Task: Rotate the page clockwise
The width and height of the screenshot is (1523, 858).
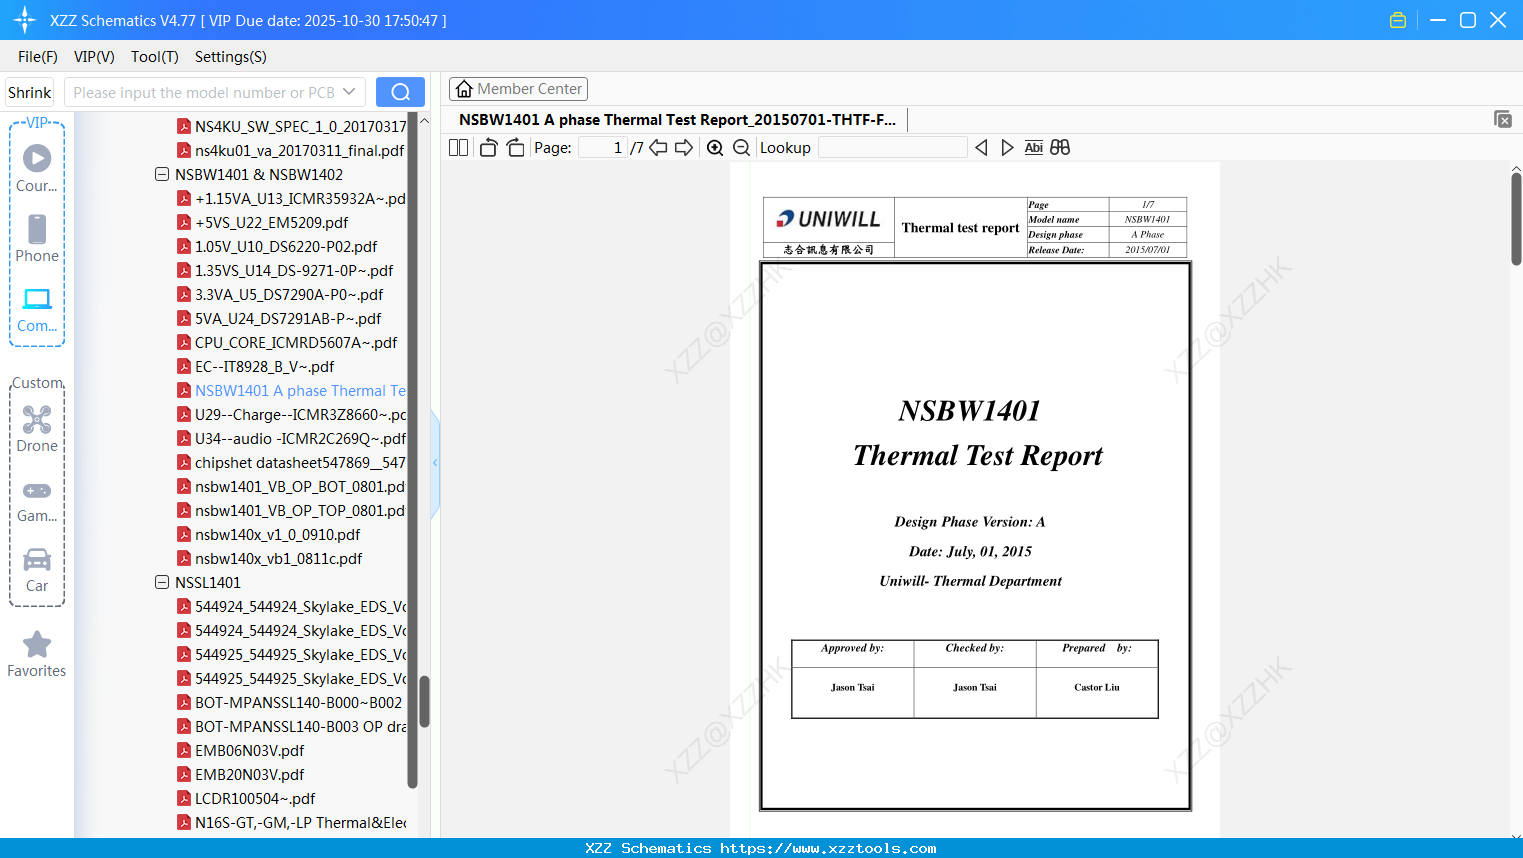Action: tap(515, 147)
